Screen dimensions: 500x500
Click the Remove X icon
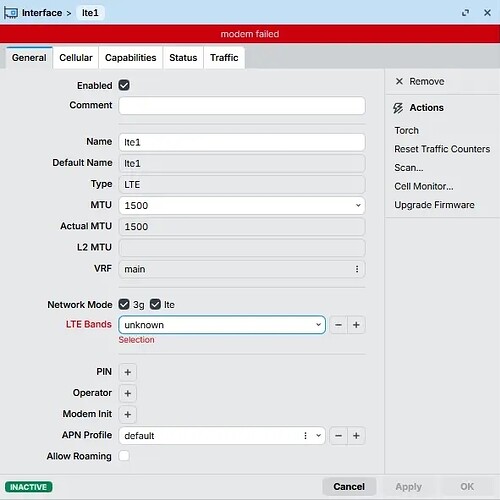399,81
